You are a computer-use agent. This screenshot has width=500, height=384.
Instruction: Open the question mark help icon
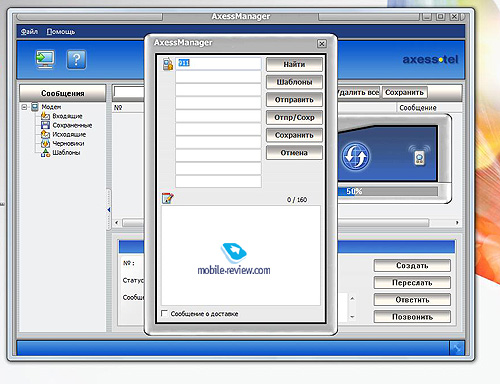pos(76,60)
